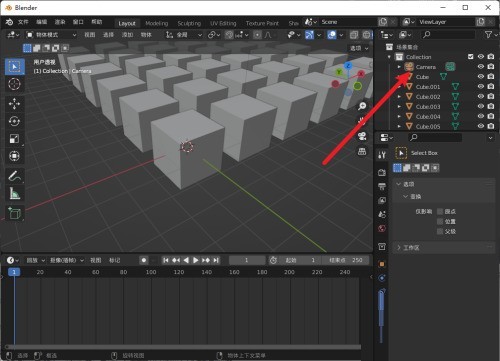Open the pivot point dropdown
Image resolution: width=500 pixels, height=361 pixels.
tap(214, 35)
